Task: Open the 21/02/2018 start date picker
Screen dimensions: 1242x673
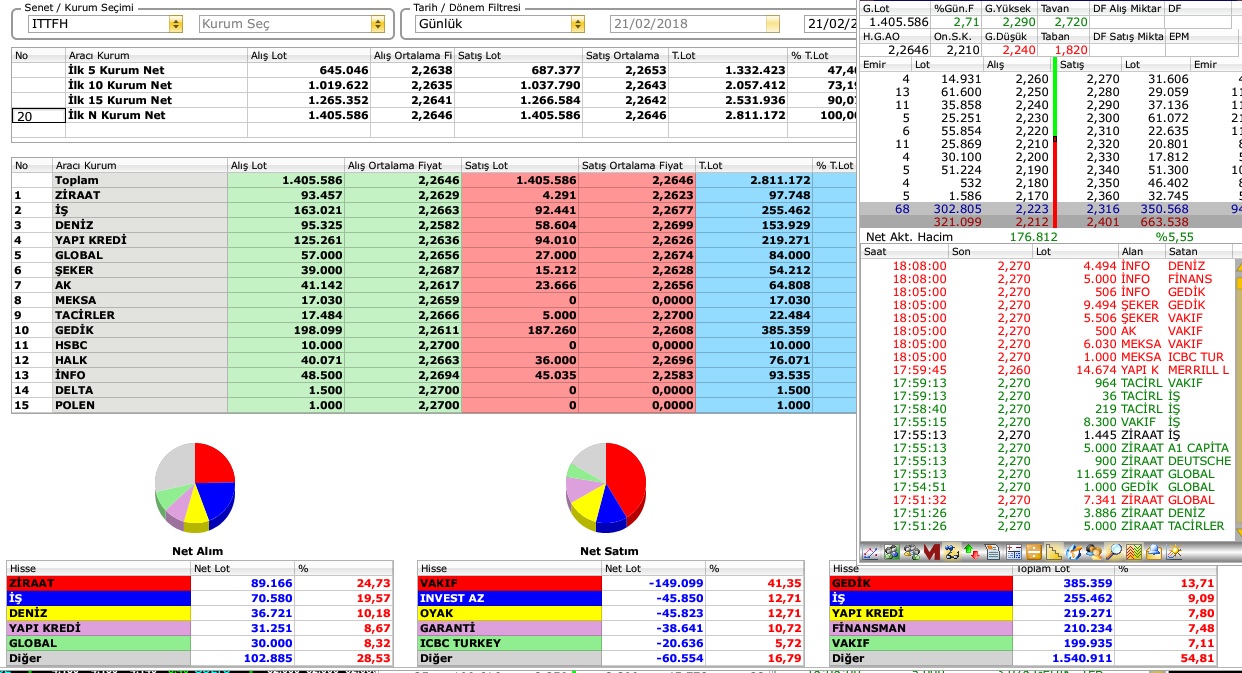Action: pos(773,24)
